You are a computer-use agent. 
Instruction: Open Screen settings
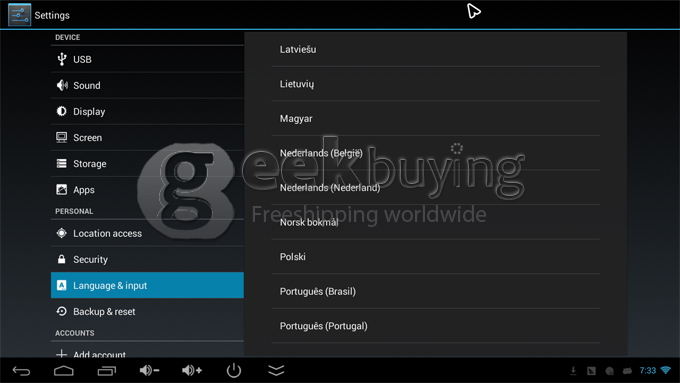[x=147, y=137]
